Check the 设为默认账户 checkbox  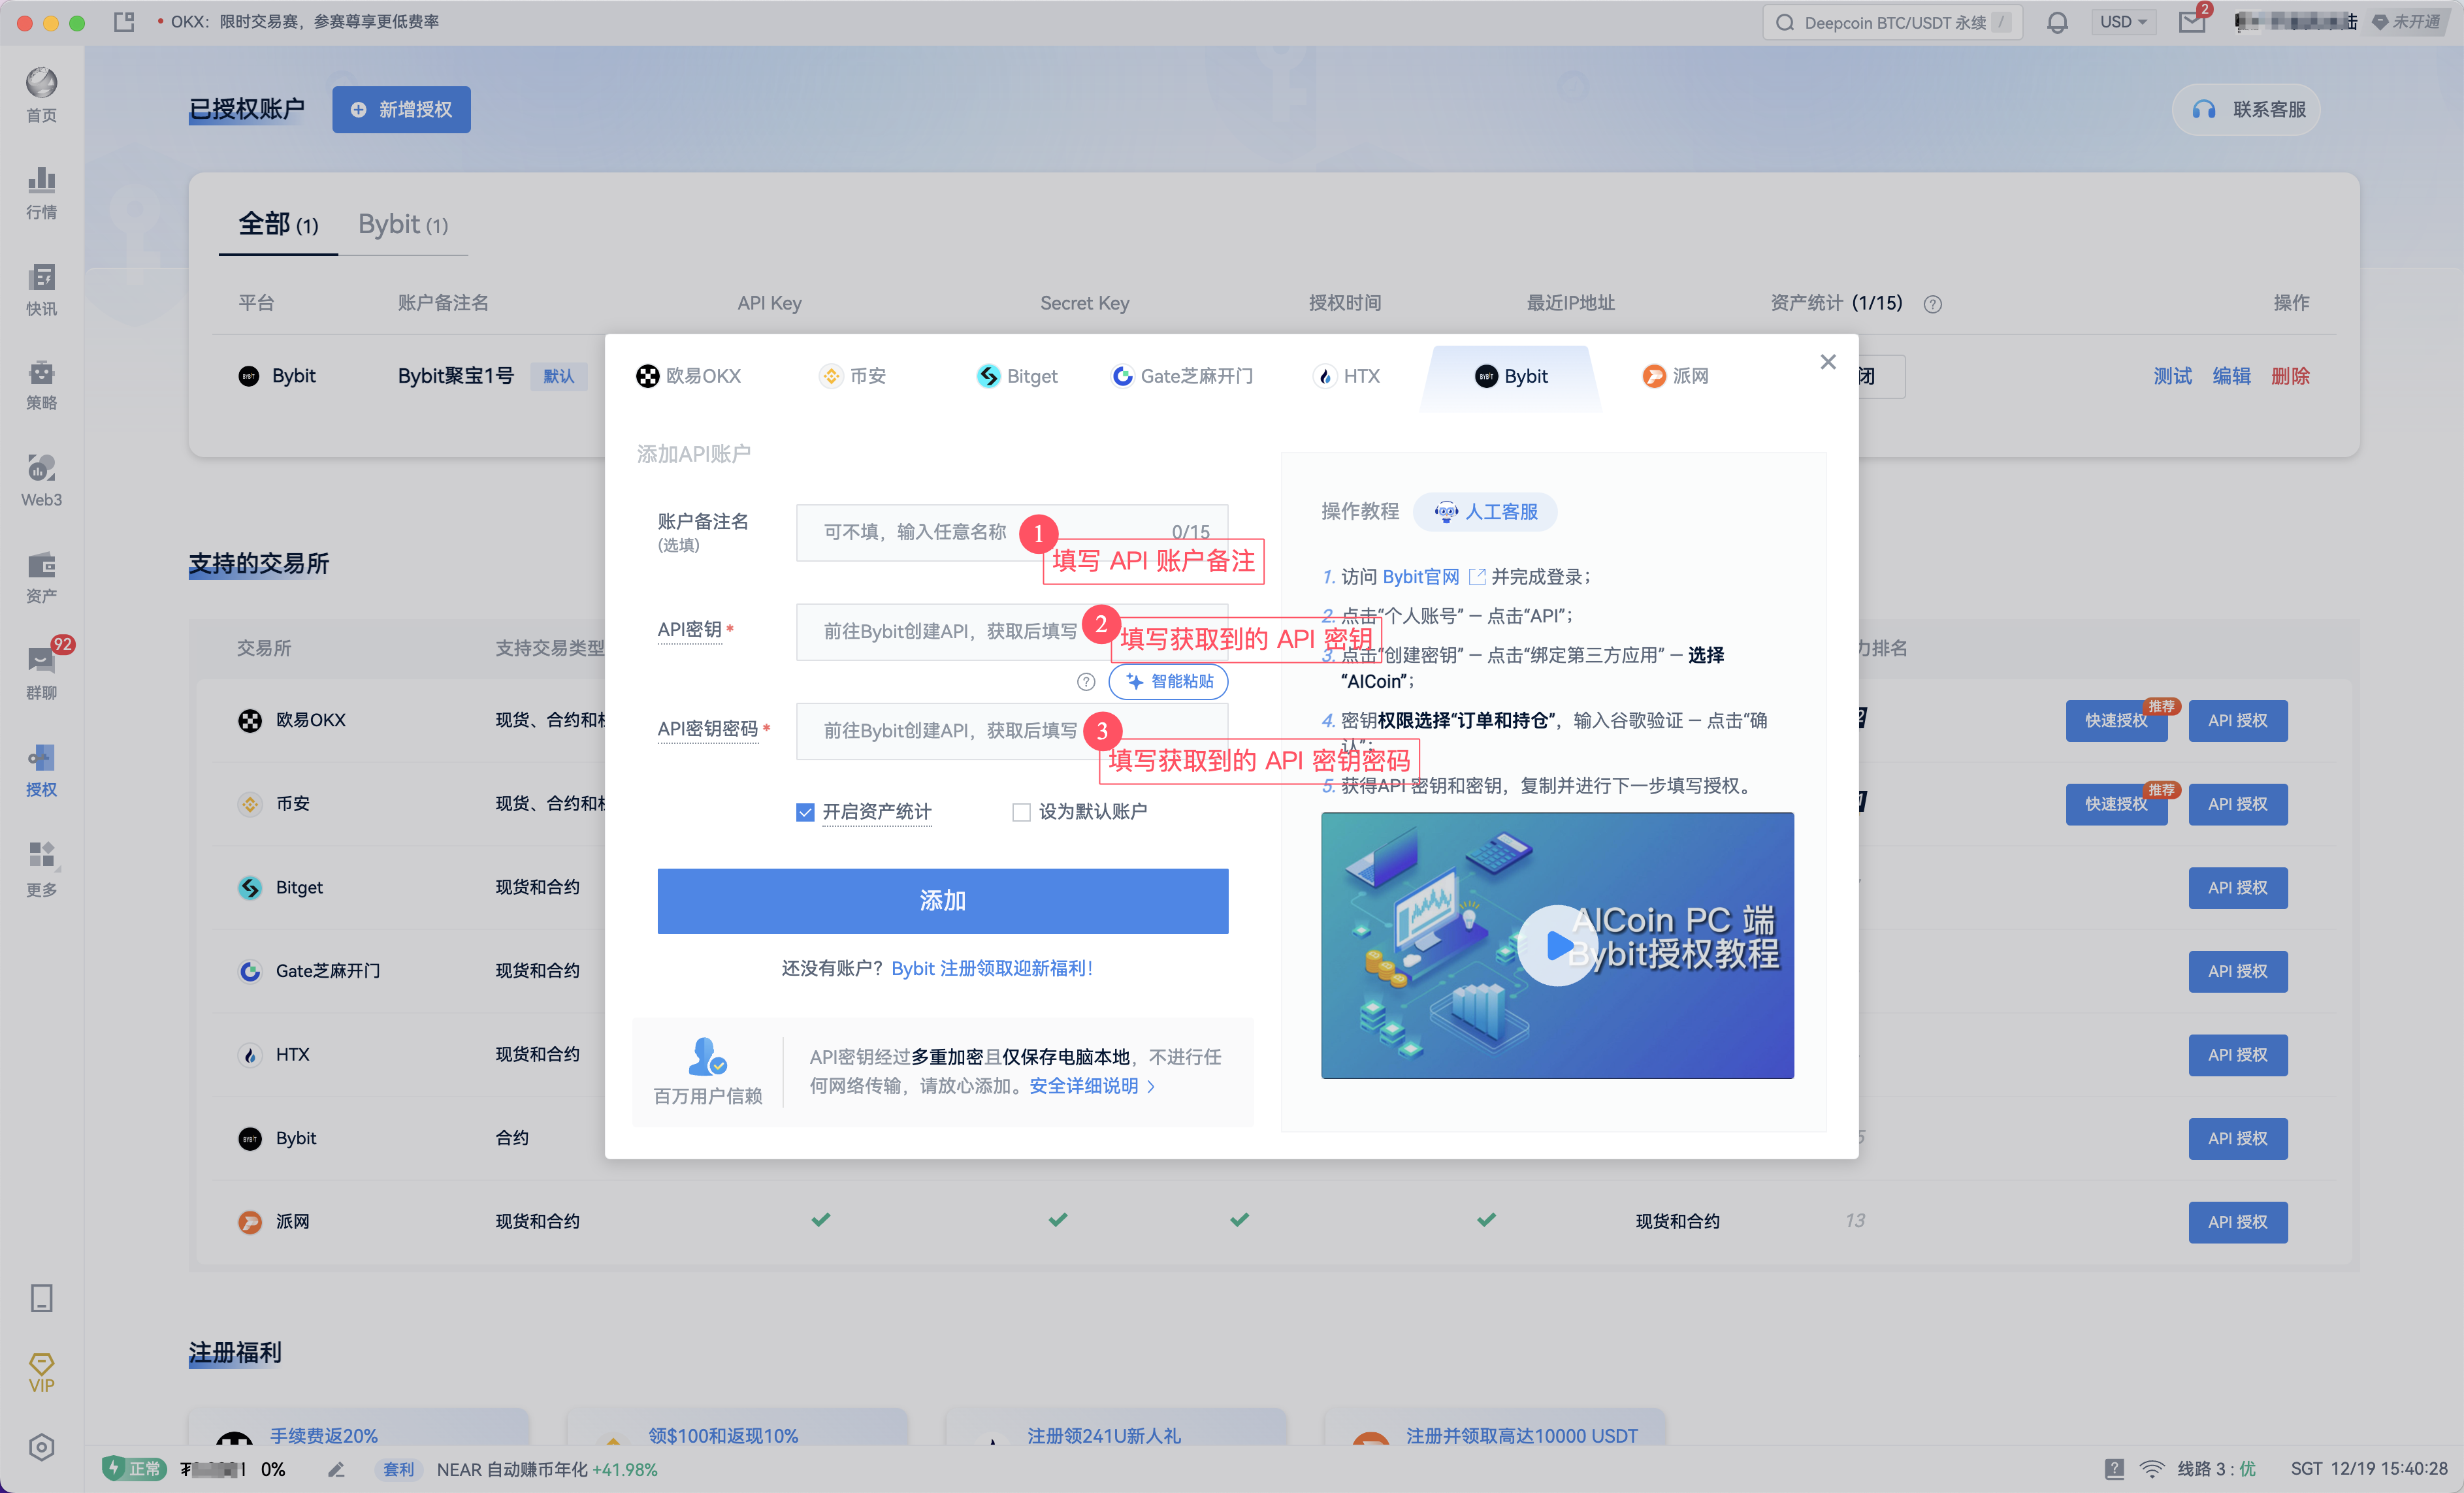pos(1021,812)
